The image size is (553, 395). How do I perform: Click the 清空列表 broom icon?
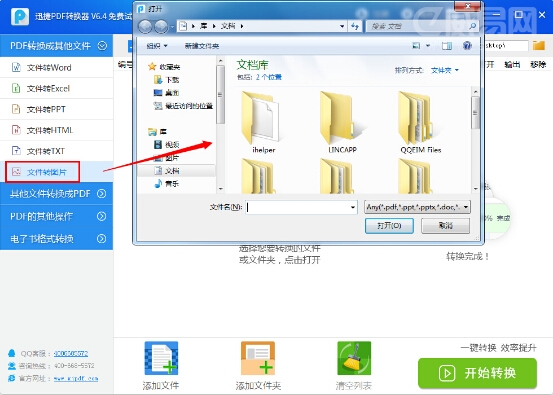tap(354, 358)
